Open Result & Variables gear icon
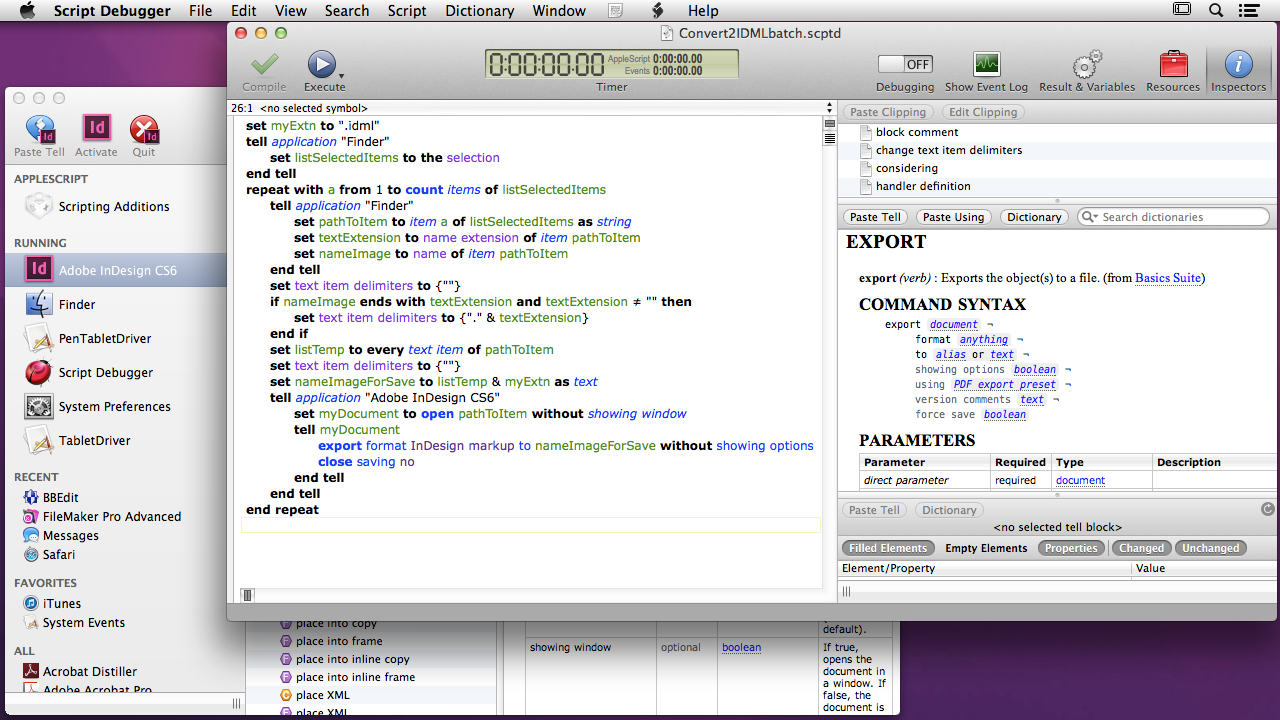 pyautogui.click(x=1086, y=66)
